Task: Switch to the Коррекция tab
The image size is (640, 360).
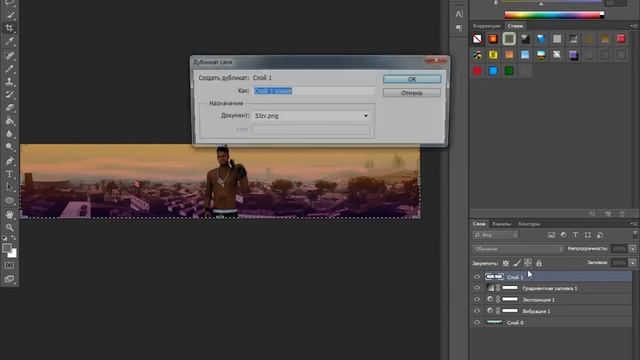Action: coord(487,26)
